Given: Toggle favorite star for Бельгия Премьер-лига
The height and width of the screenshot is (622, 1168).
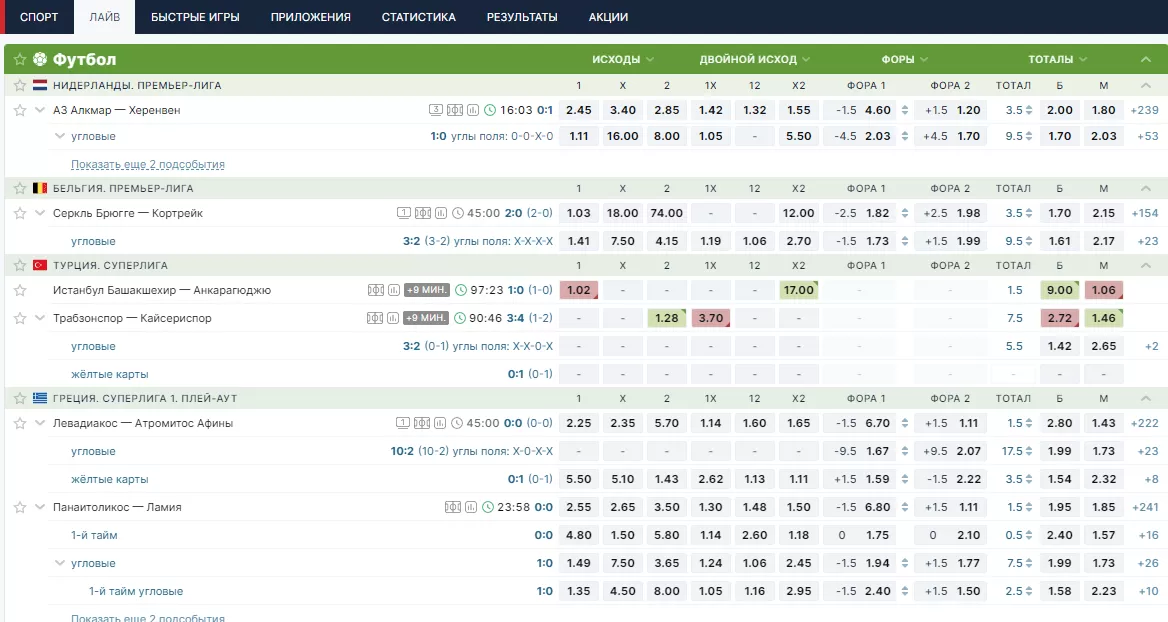Looking at the screenshot, I should [x=19, y=188].
